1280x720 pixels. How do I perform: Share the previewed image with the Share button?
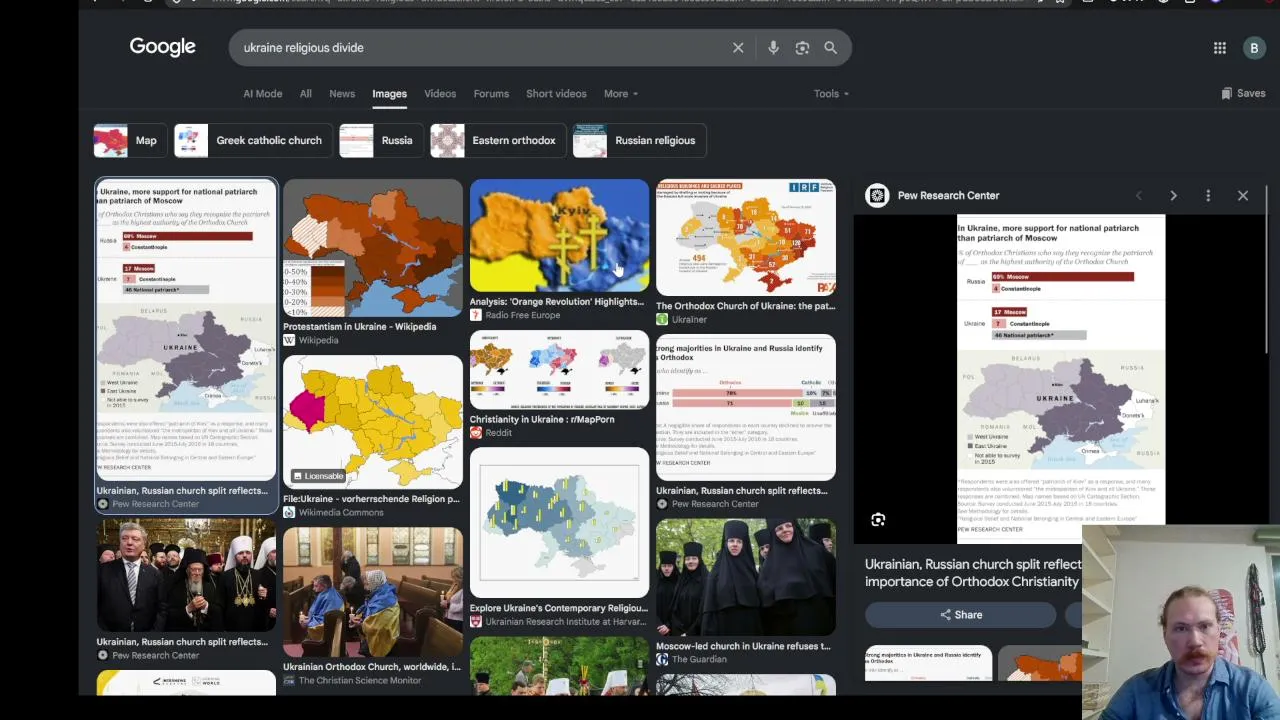(961, 615)
